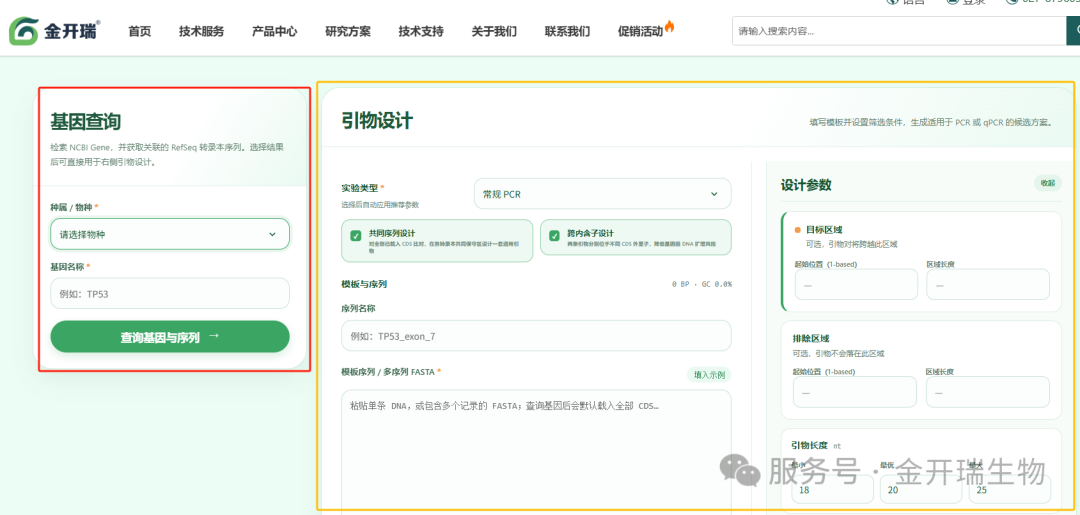The width and height of the screenshot is (1080, 515).
Task: Click the 目标区域 起始位置 field
Action: pyautogui.click(x=856, y=284)
